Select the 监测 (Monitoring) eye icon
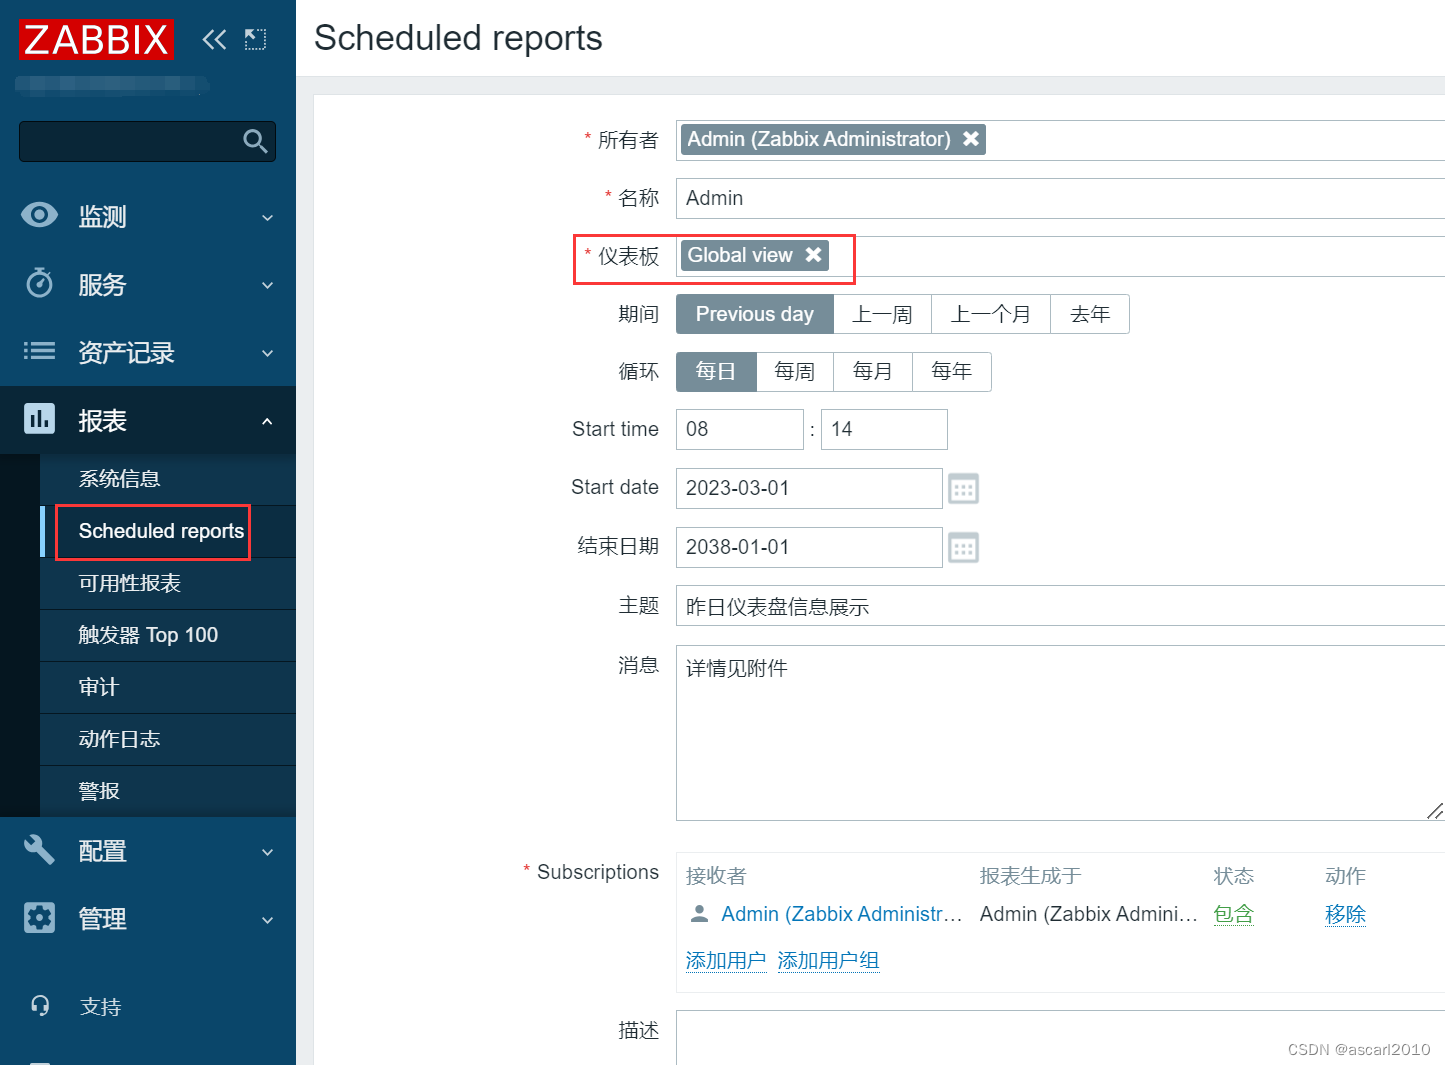This screenshot has width=1445, height=1065. pos(38,215)
